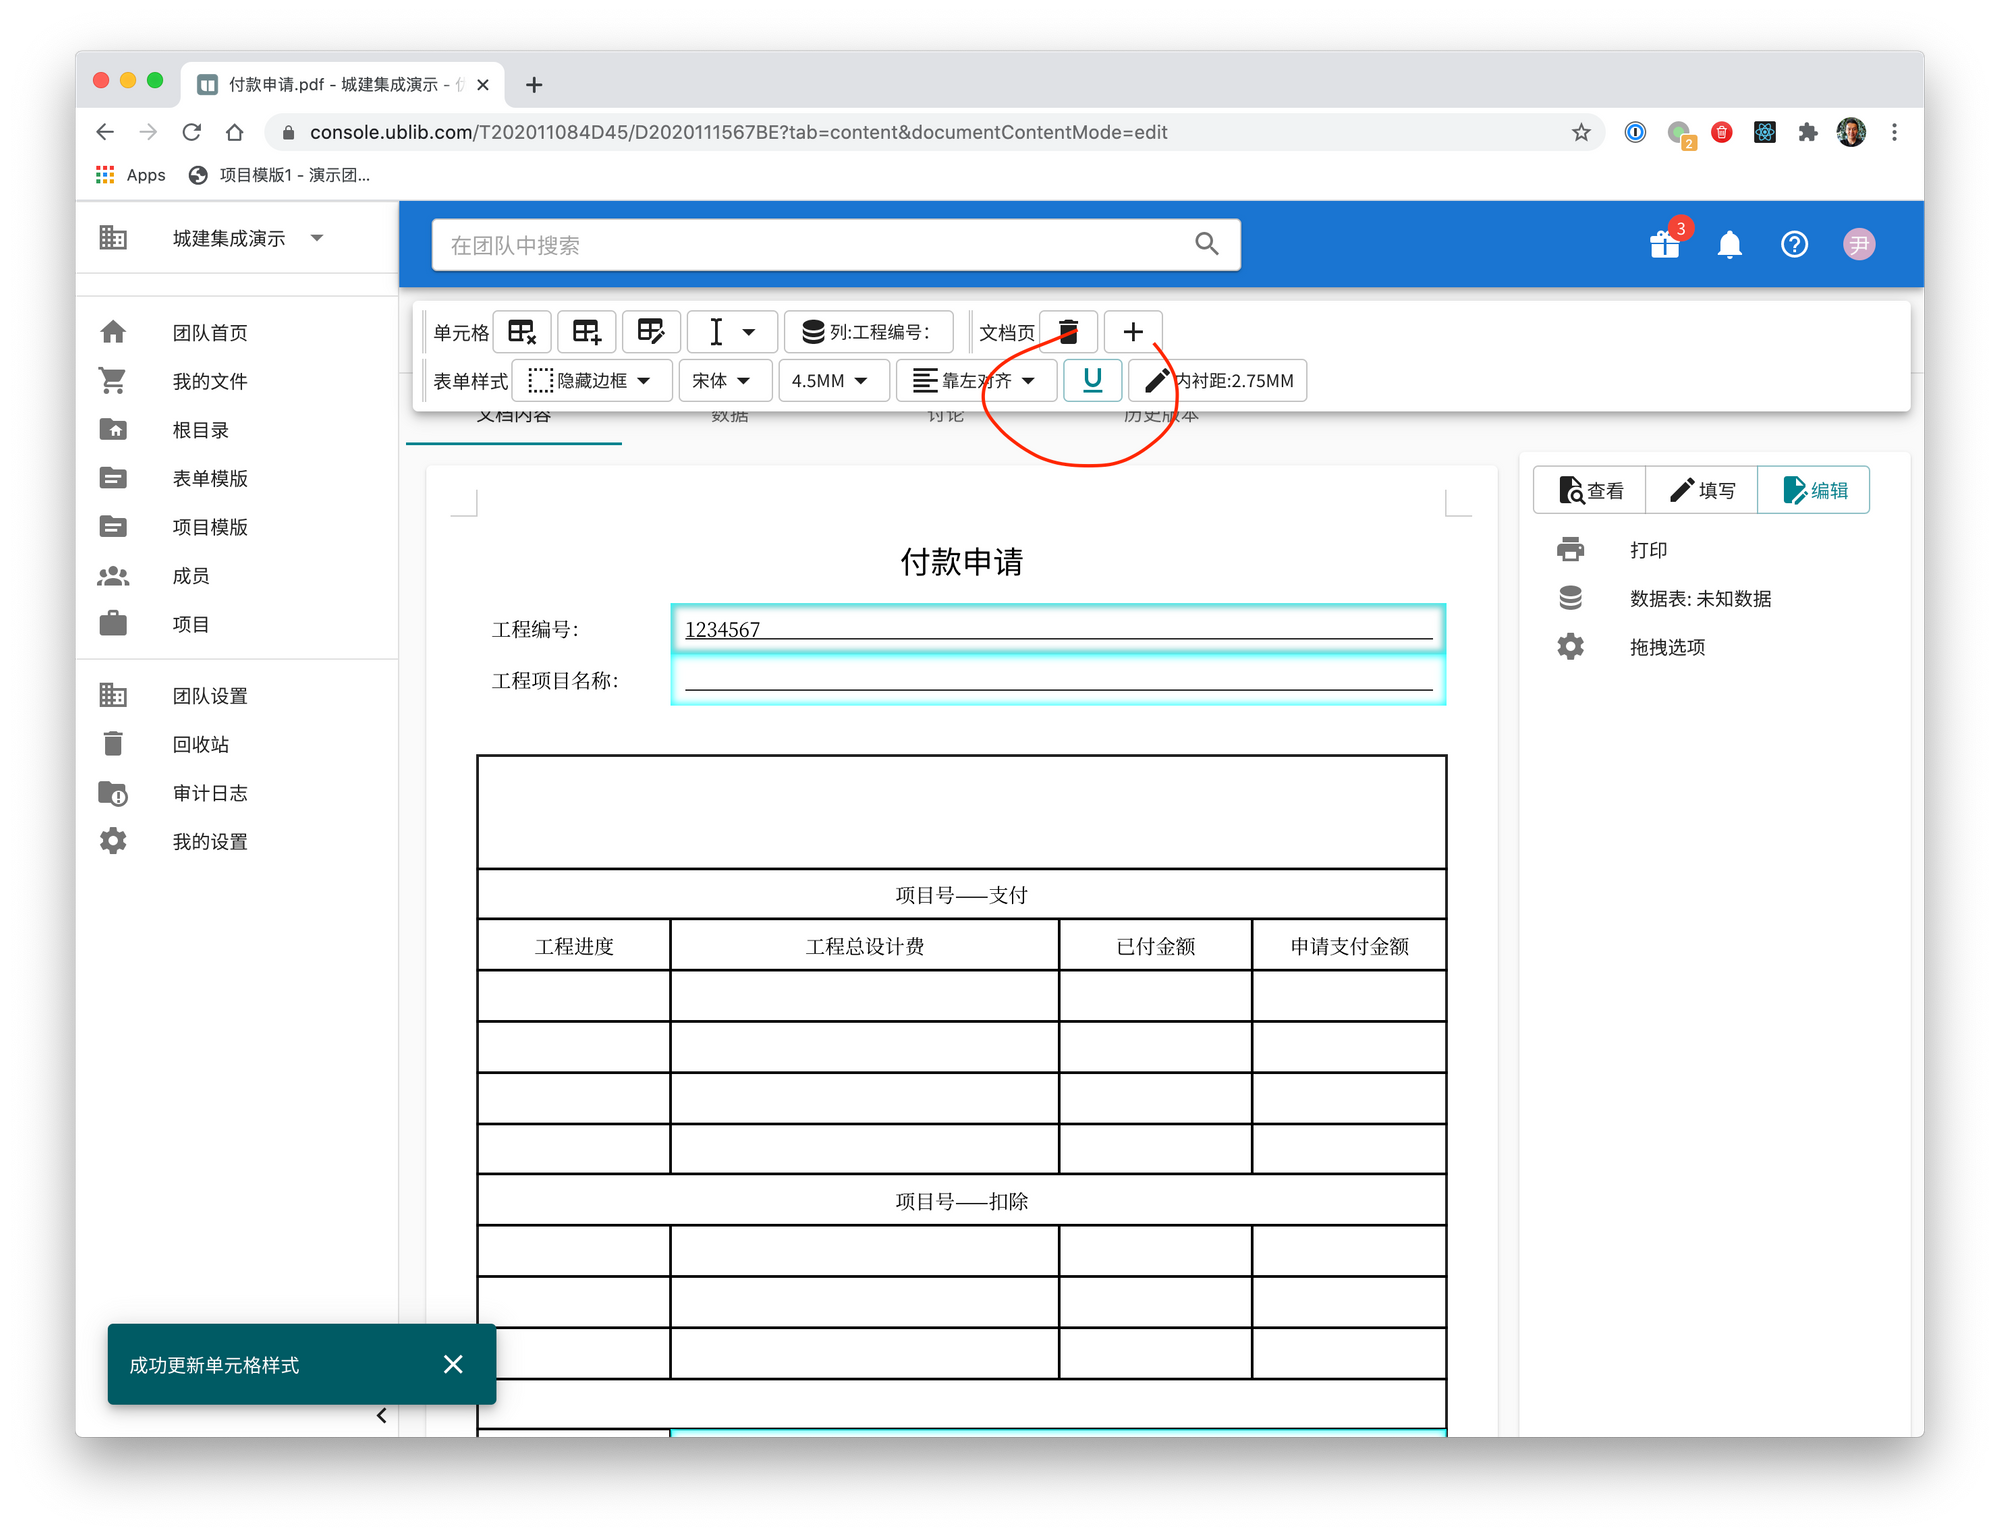Switch to 填写 fill mode
2000x1537 pixels.
1702,491
